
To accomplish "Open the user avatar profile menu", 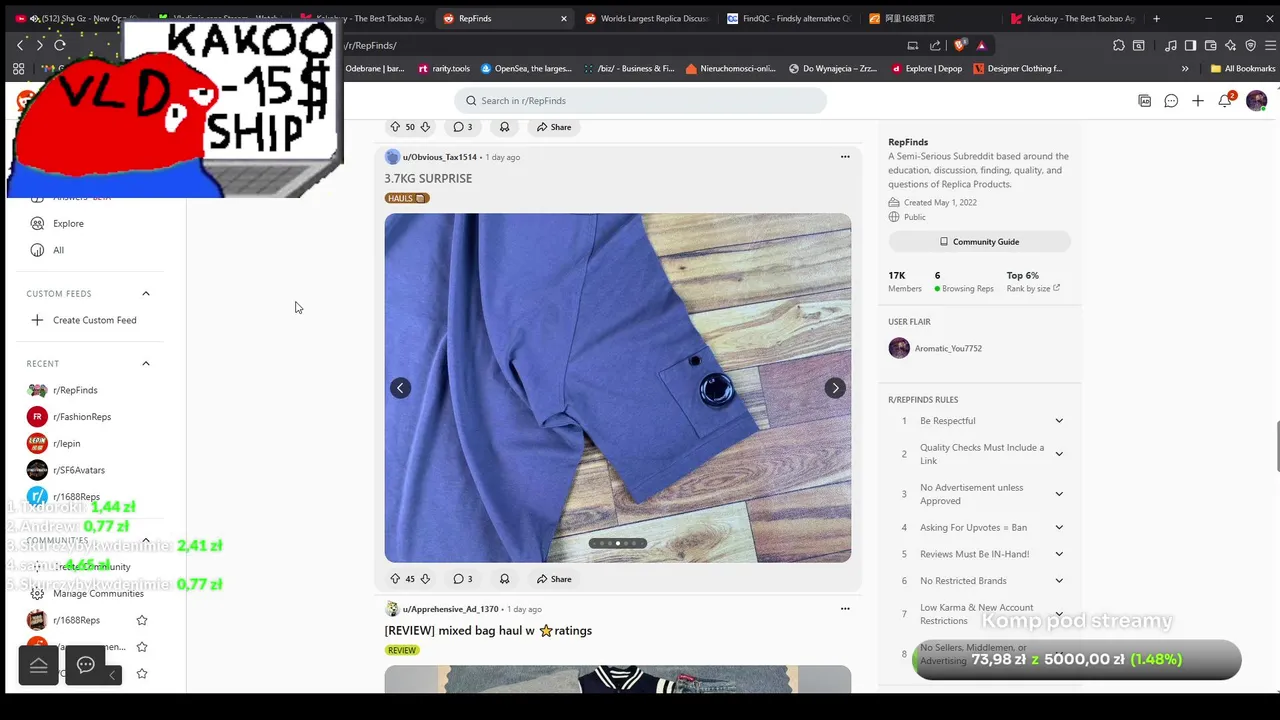I will tap(1257, 101).
